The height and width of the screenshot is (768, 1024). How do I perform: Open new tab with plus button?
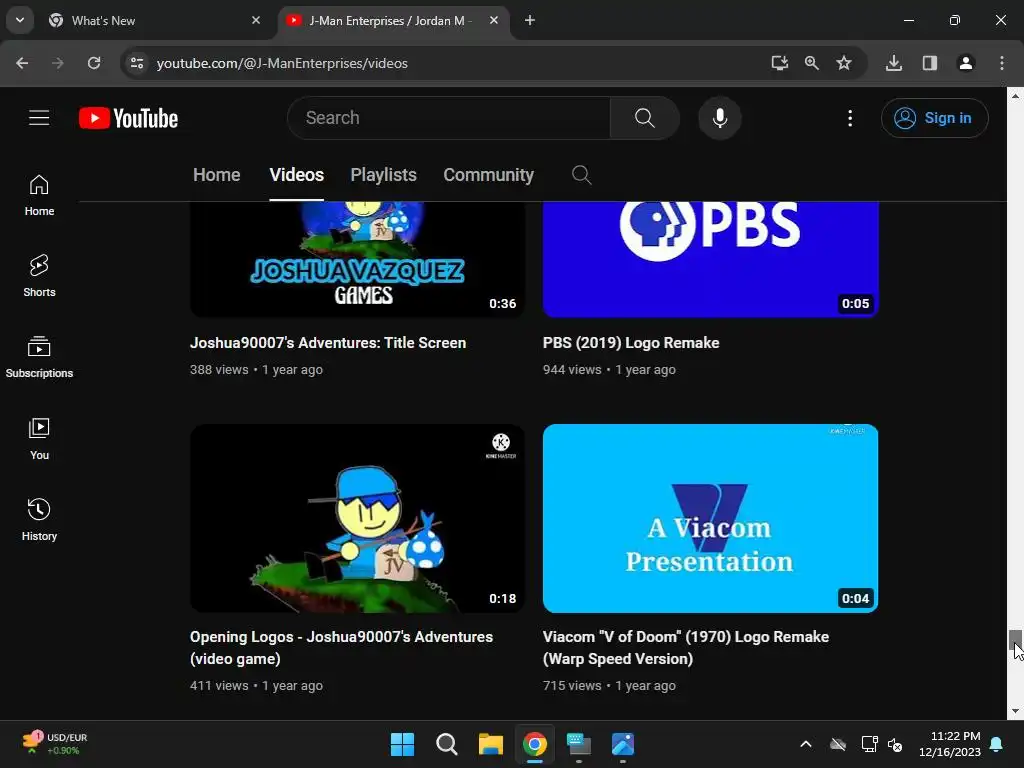click(530, 21)
